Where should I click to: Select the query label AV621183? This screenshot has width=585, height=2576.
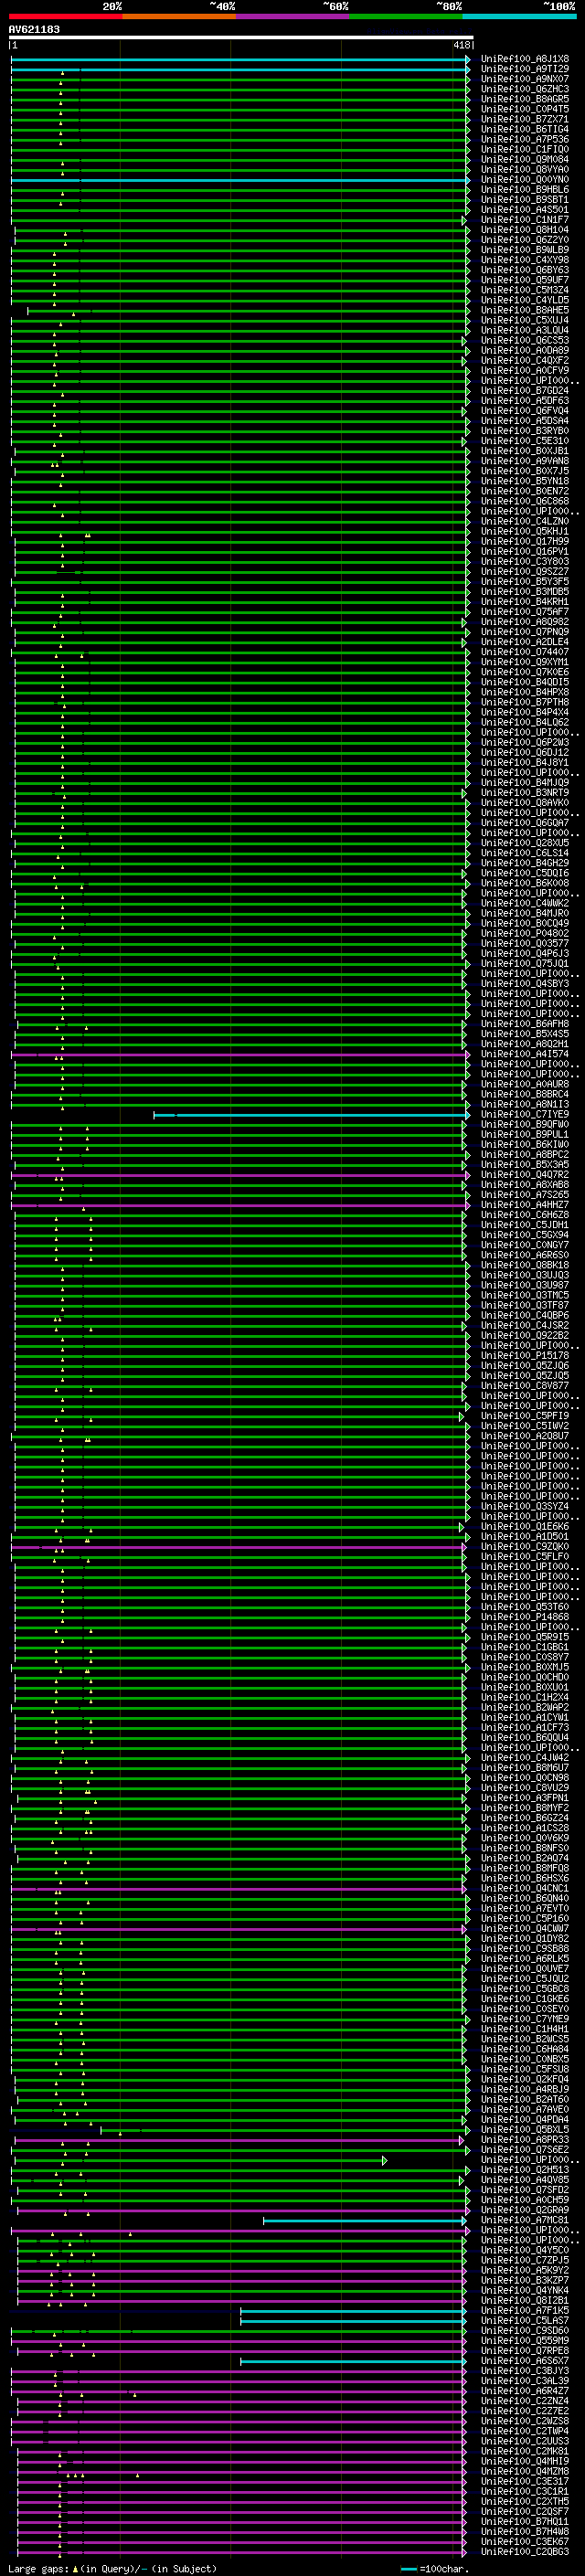coord(34,29)
